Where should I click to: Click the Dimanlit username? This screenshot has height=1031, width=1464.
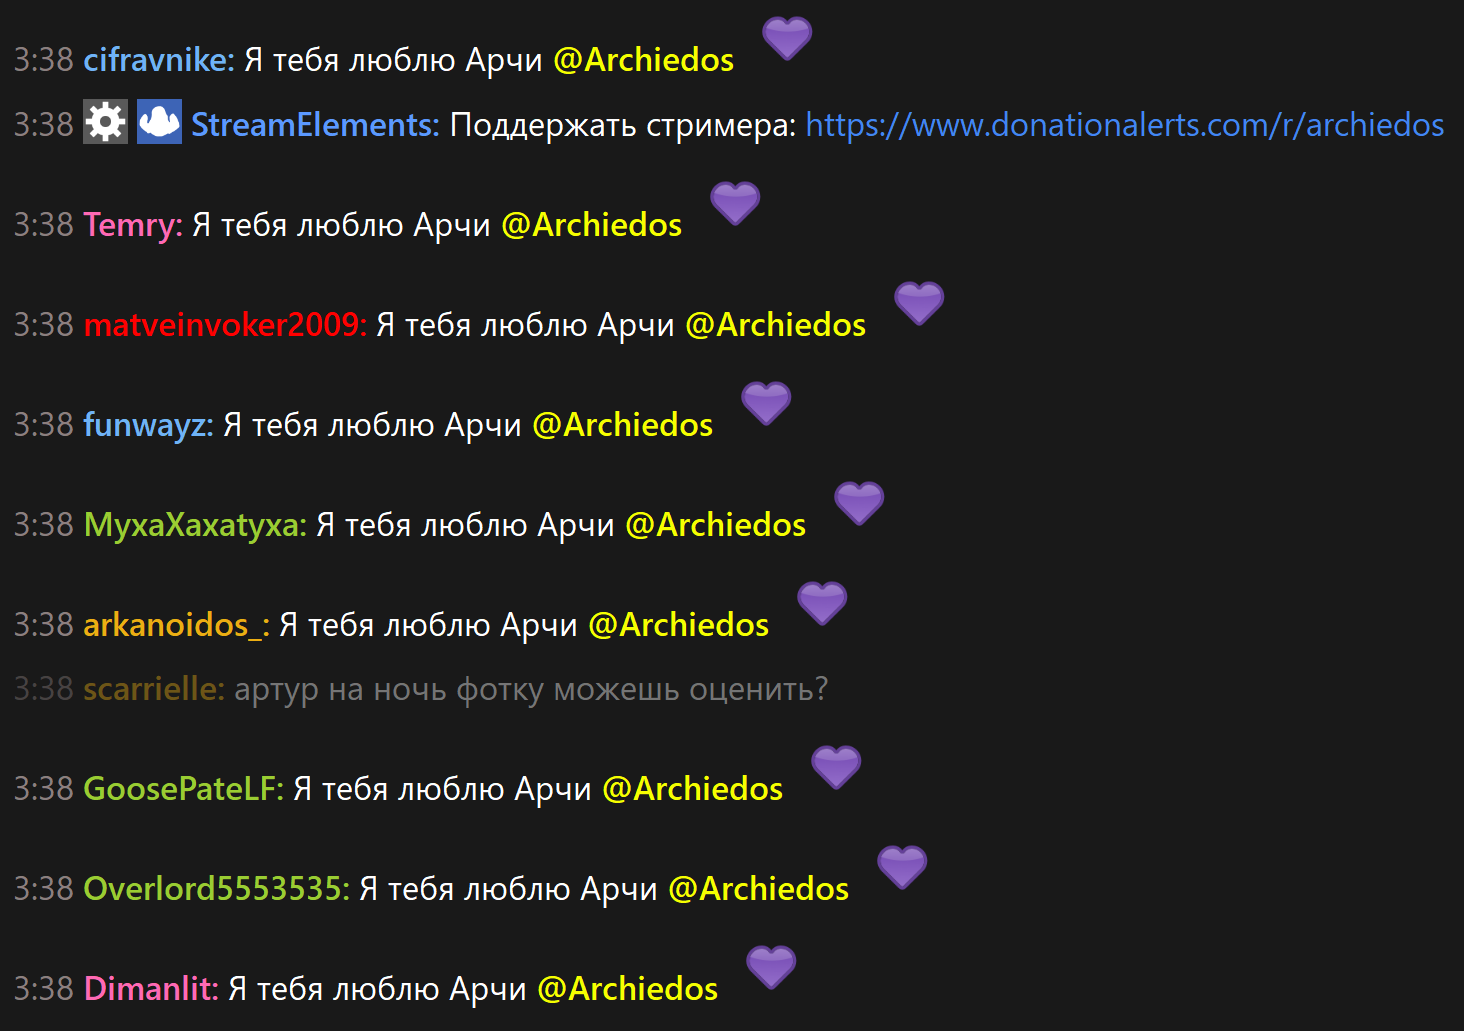point(151,989)
